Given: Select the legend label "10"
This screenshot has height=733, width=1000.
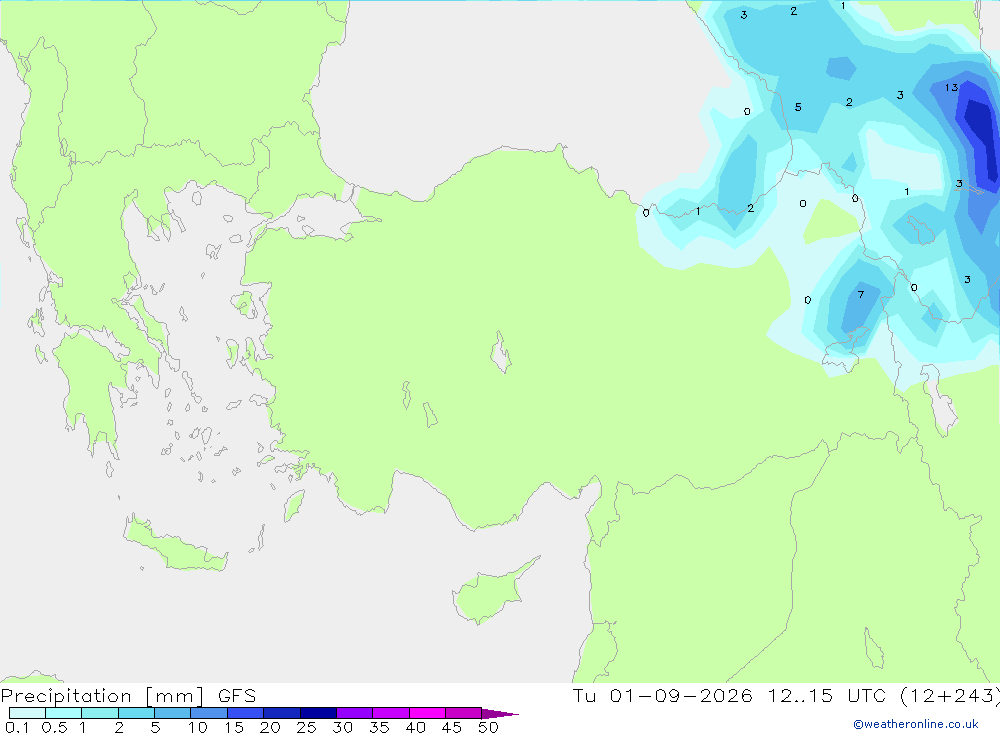Looking at the screenshot, I should tap(198, 727).
